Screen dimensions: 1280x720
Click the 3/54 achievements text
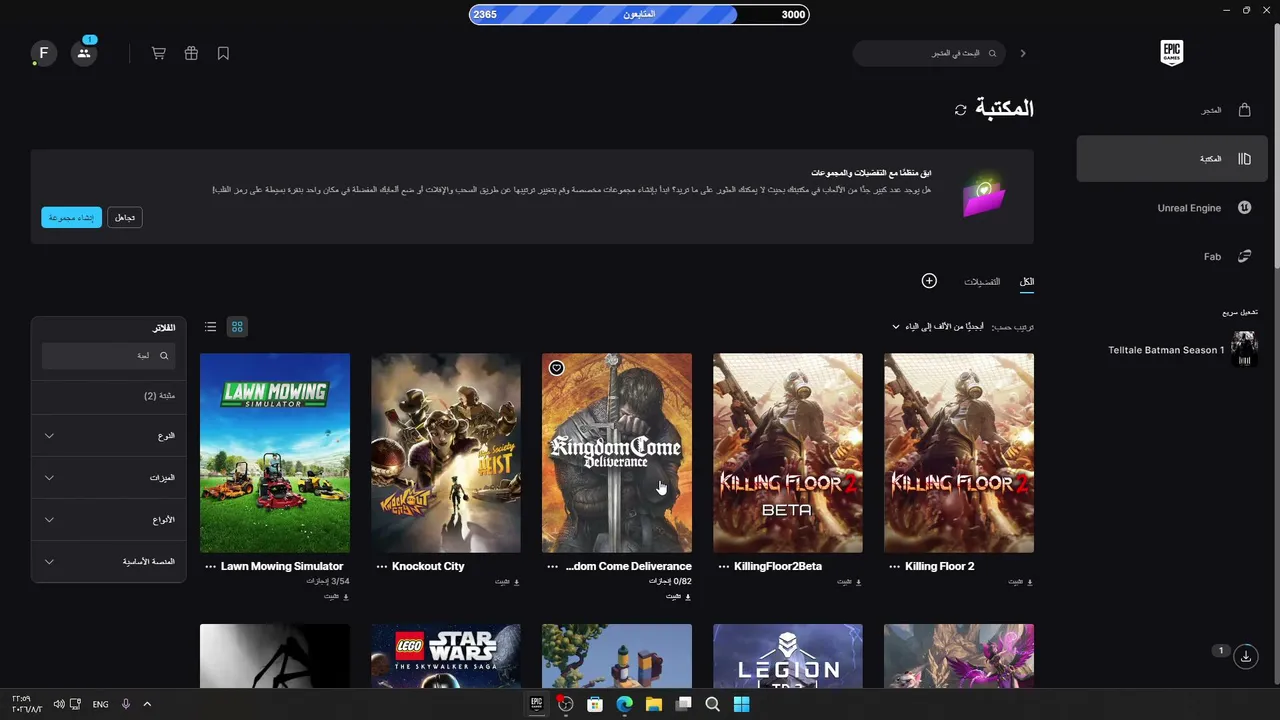pos(328,581)
